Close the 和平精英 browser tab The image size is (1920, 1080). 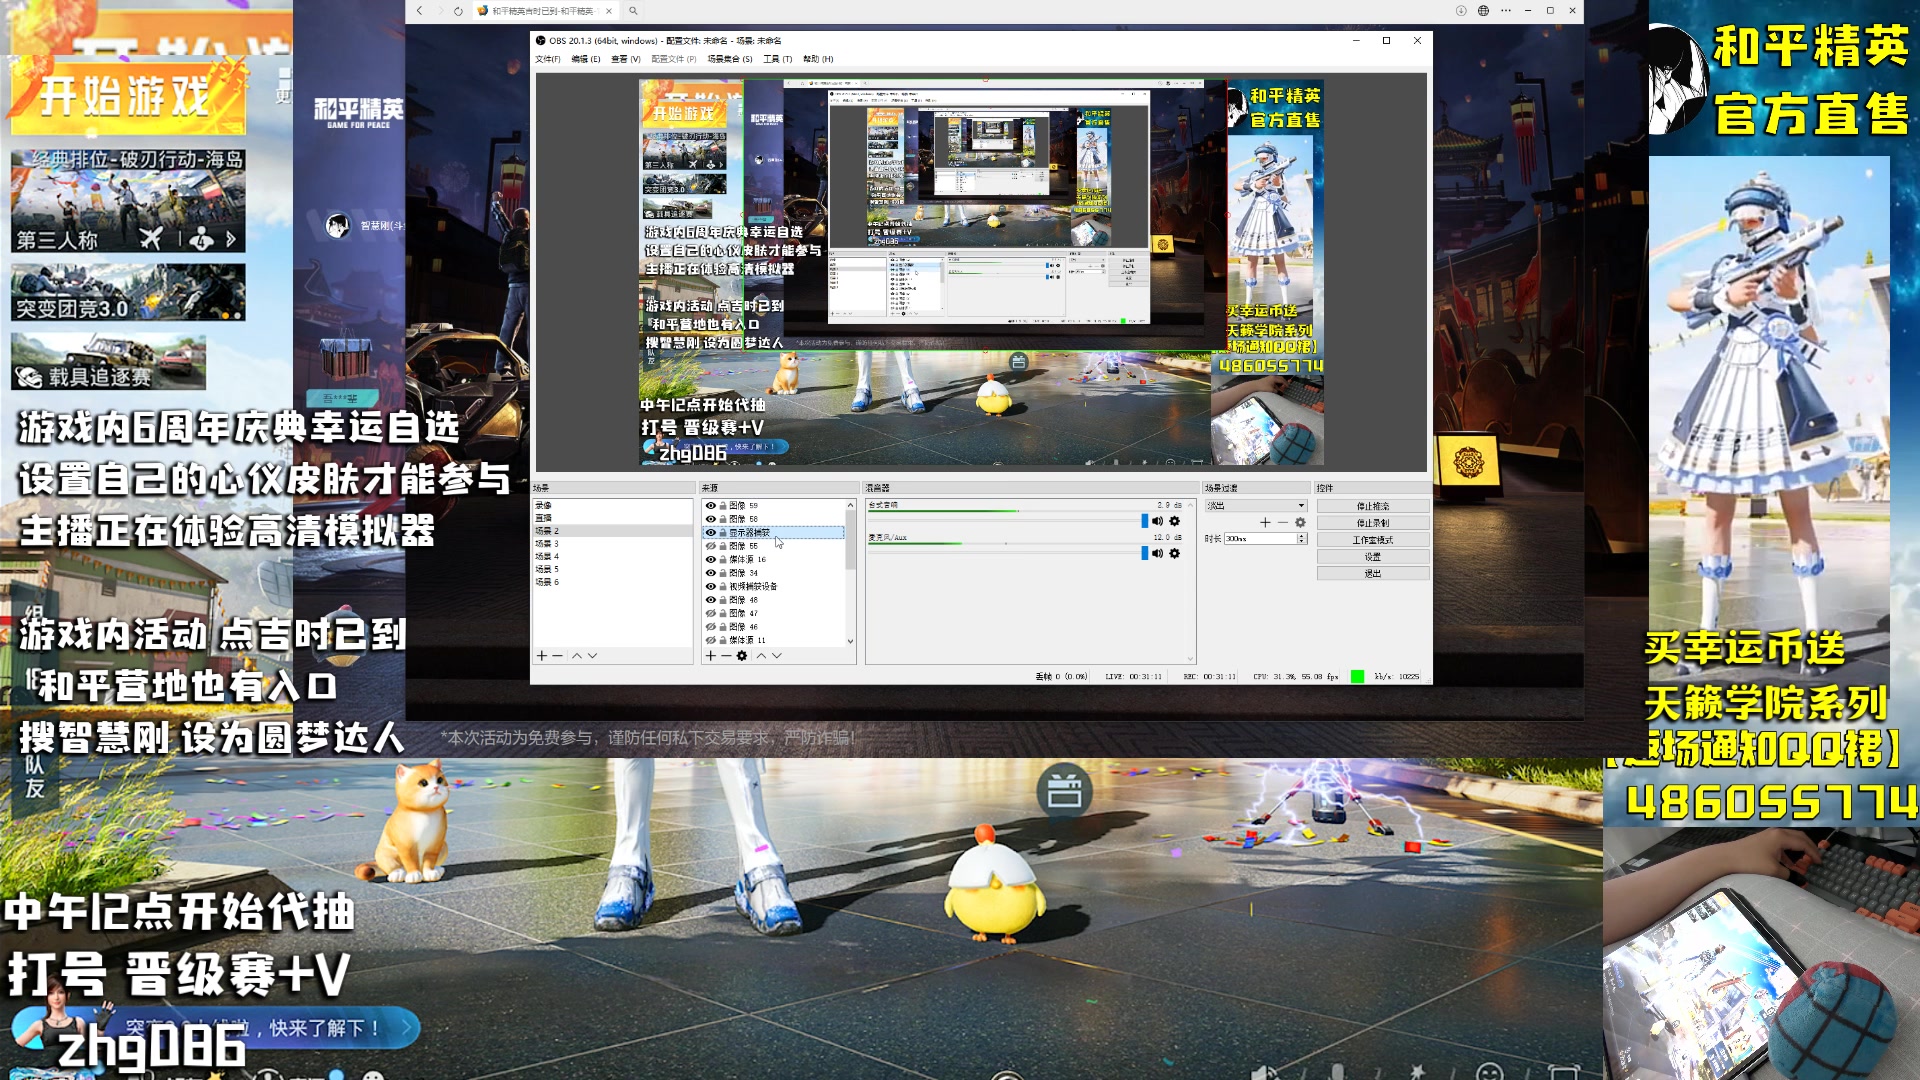coord(609,11)
